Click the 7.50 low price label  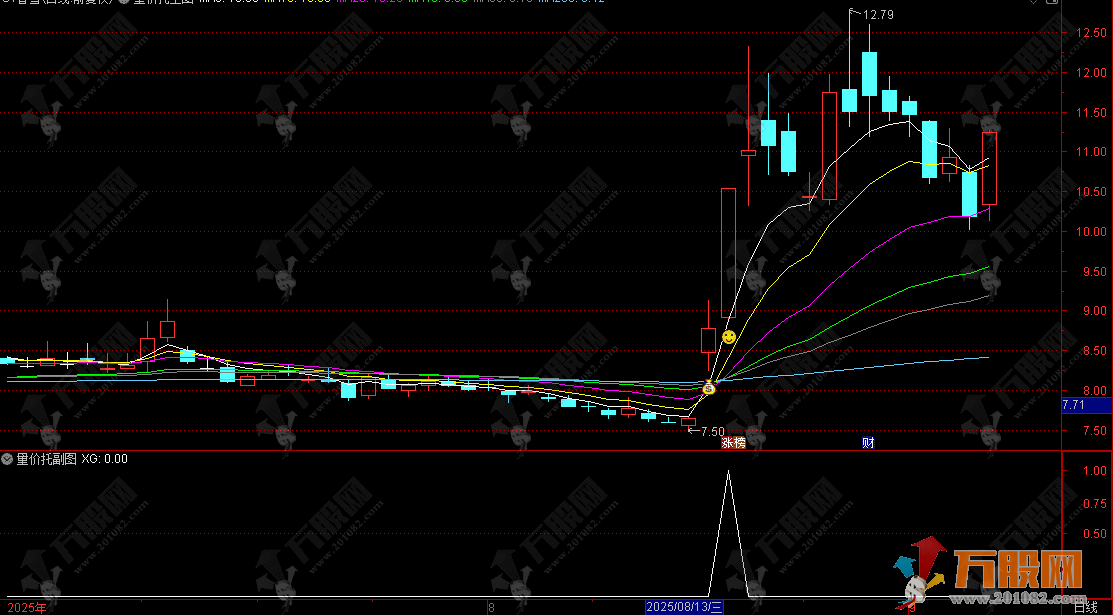[x=713, y=432]
